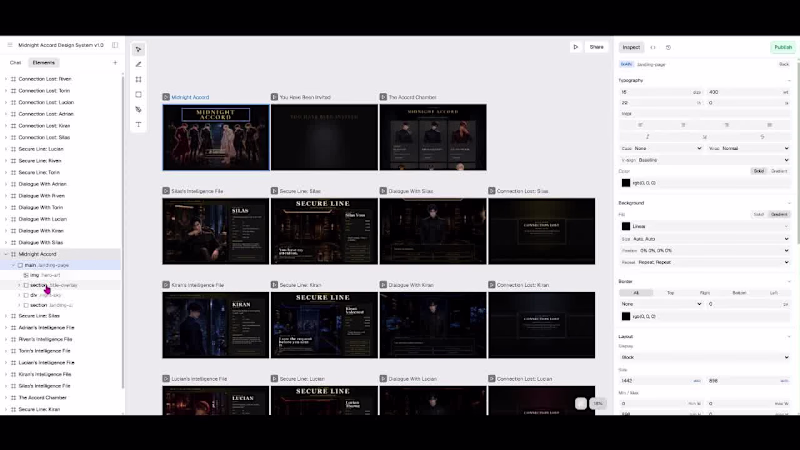The image size is (800, 450).
Task: Collapse the left sidebar panel icon
Action: pyautogui.click(x=115, y=45)
